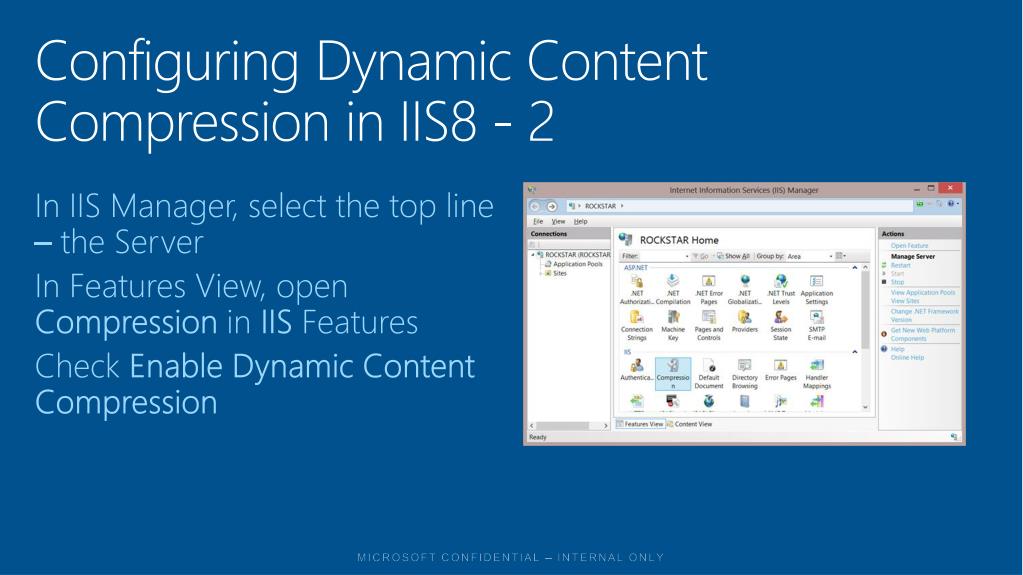The image size is (1023, 575).
Task: Open the Application Settings feature
Action: click(x=816, y=290)
